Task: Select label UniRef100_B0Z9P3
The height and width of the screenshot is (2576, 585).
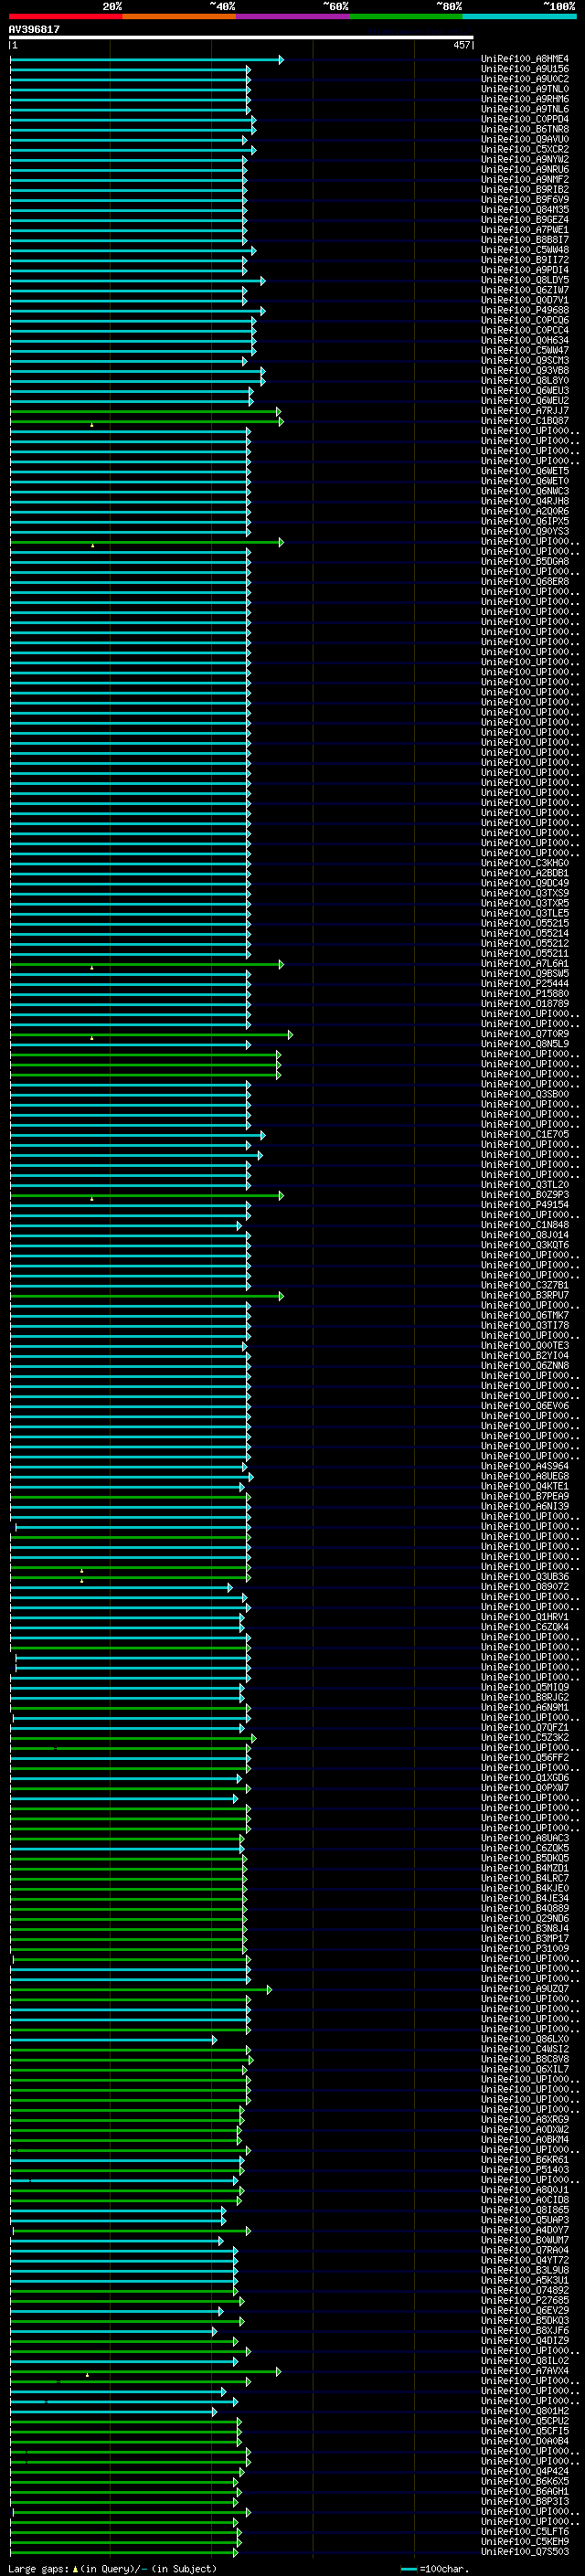Action: point(524,1195)
